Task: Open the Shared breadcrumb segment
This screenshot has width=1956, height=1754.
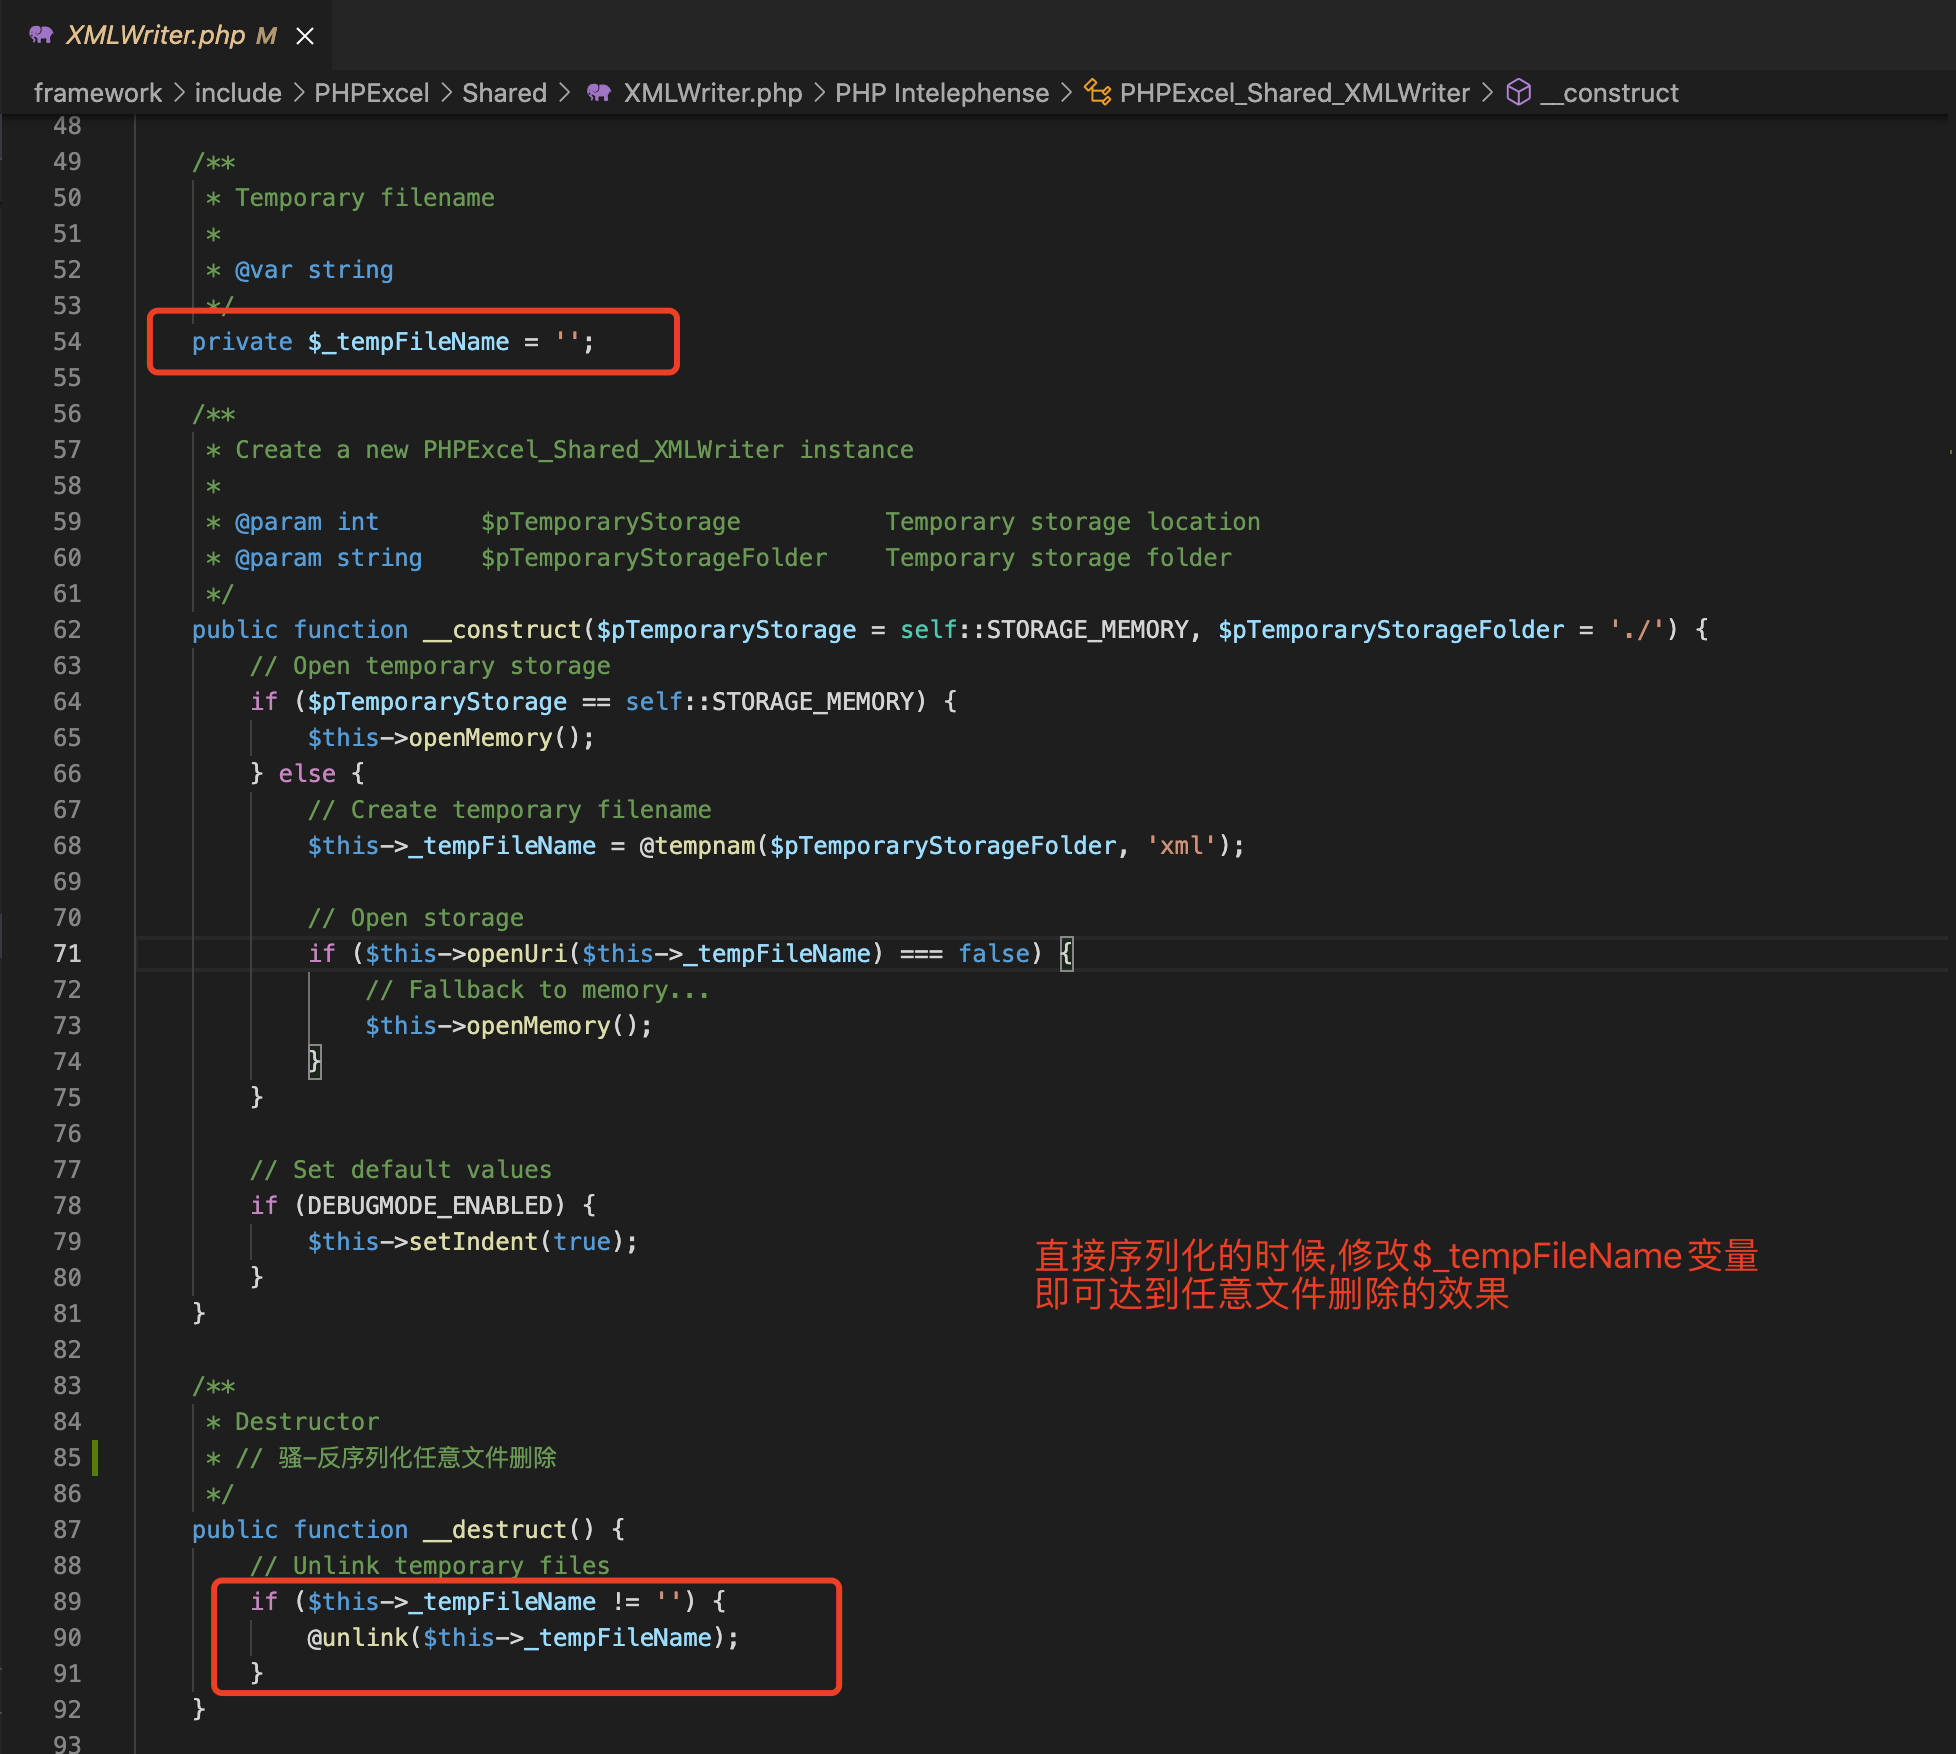Action: [504, 93]
